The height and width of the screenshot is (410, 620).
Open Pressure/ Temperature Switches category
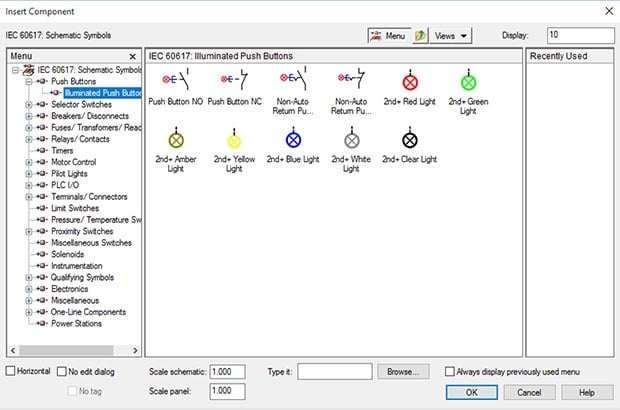click(96, 220)
